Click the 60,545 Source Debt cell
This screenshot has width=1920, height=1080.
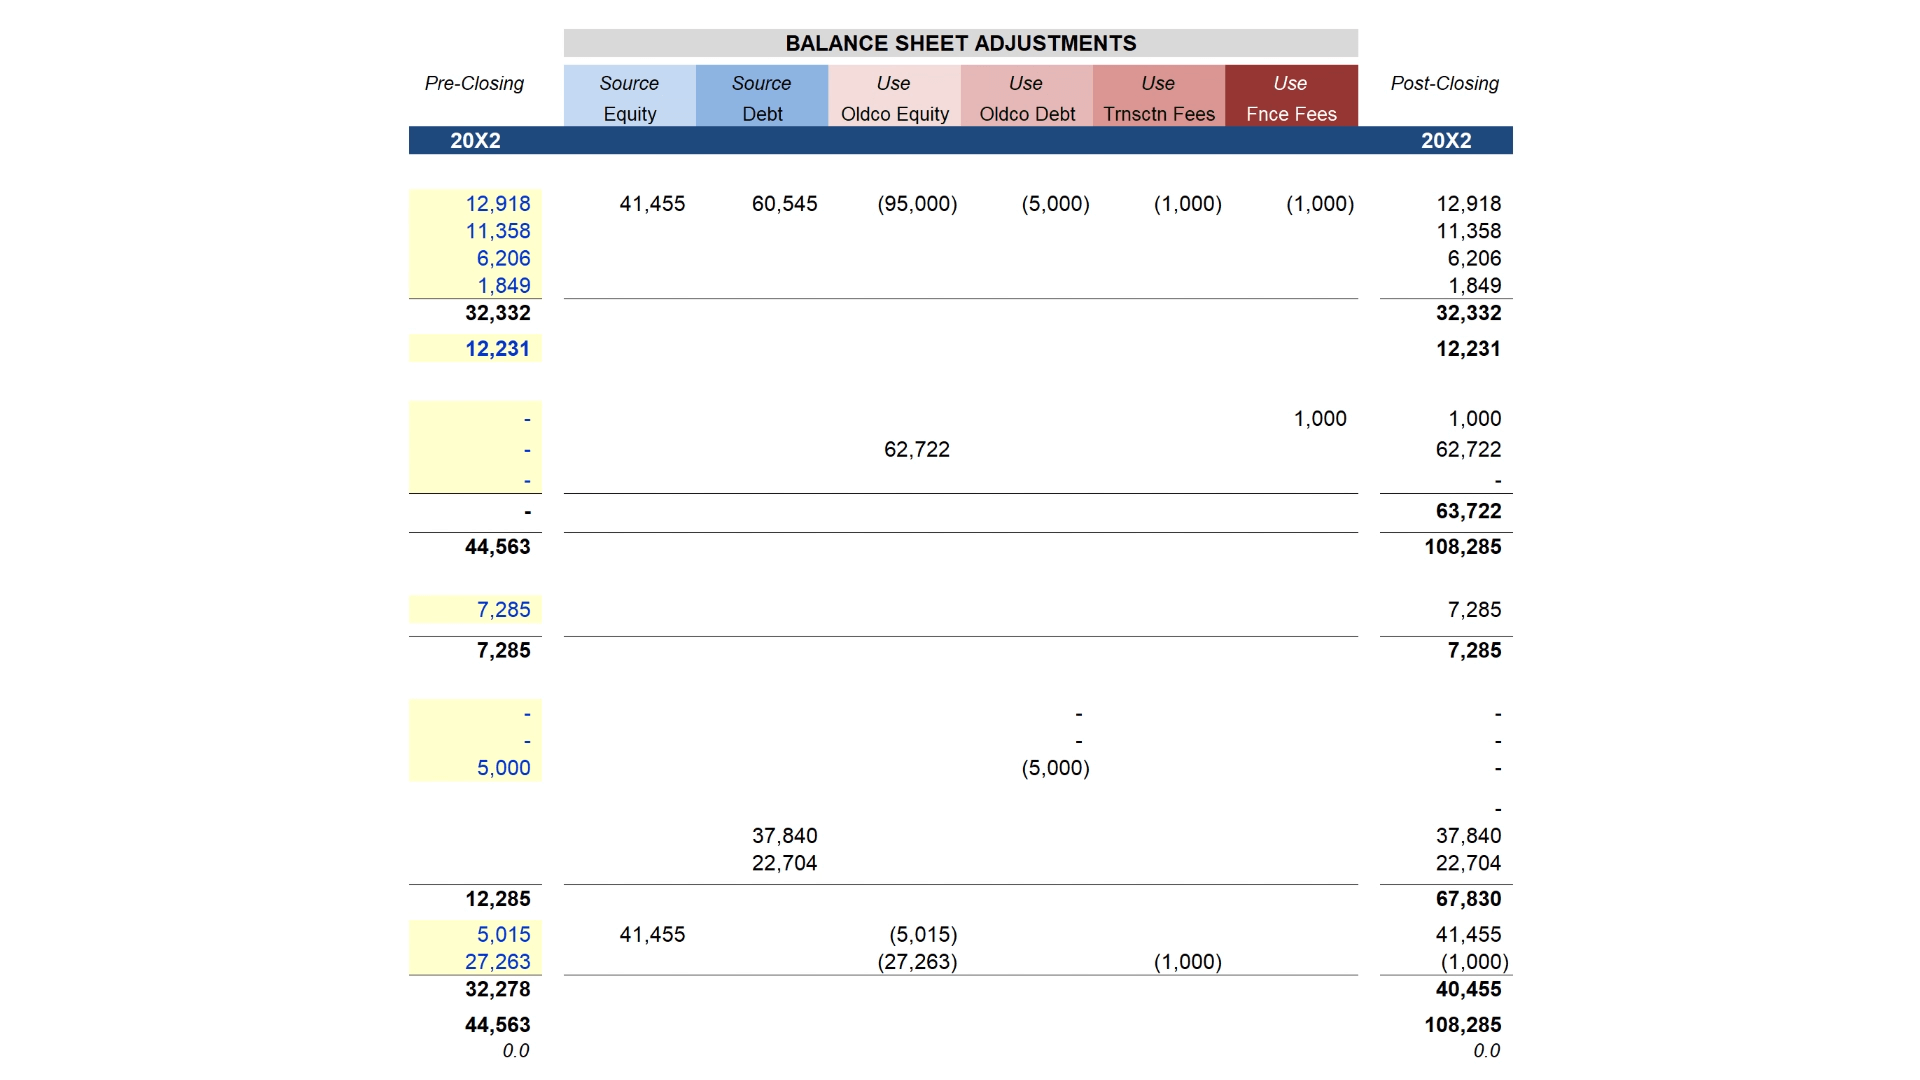click(784, 204)
